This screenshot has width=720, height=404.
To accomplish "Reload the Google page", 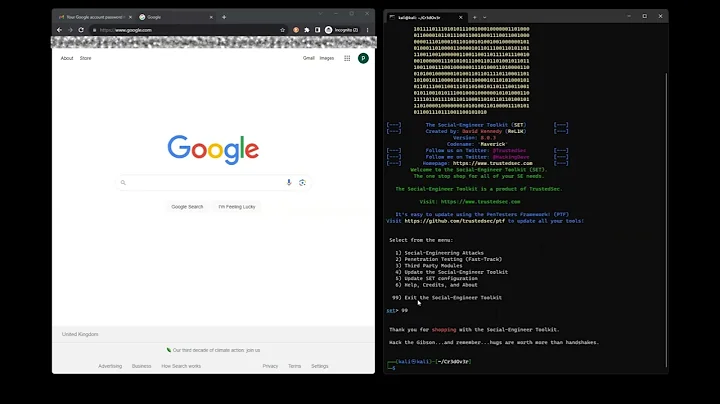I will pos(81,30).
